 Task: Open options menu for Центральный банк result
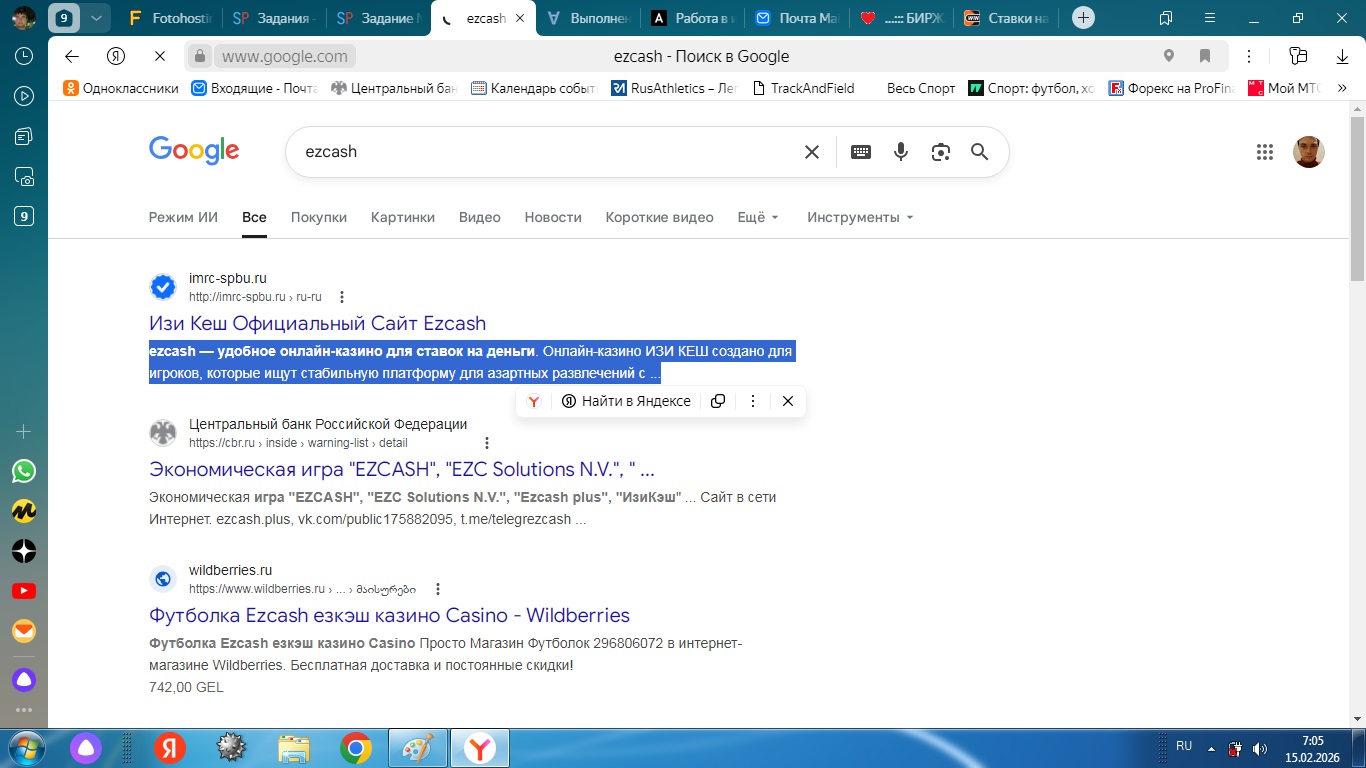tap(487, 443)
